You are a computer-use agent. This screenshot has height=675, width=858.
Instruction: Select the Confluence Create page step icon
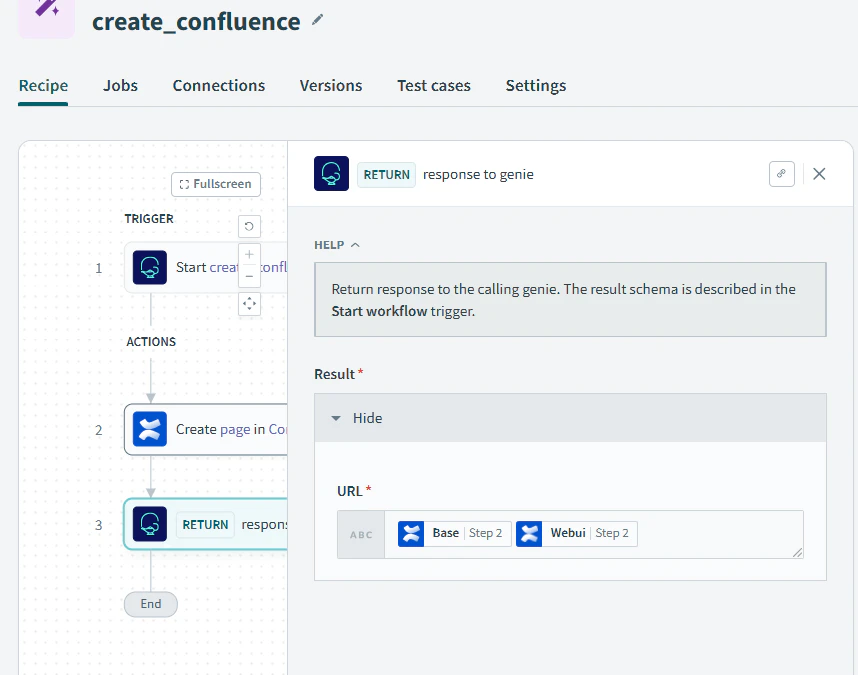[150, 429]
